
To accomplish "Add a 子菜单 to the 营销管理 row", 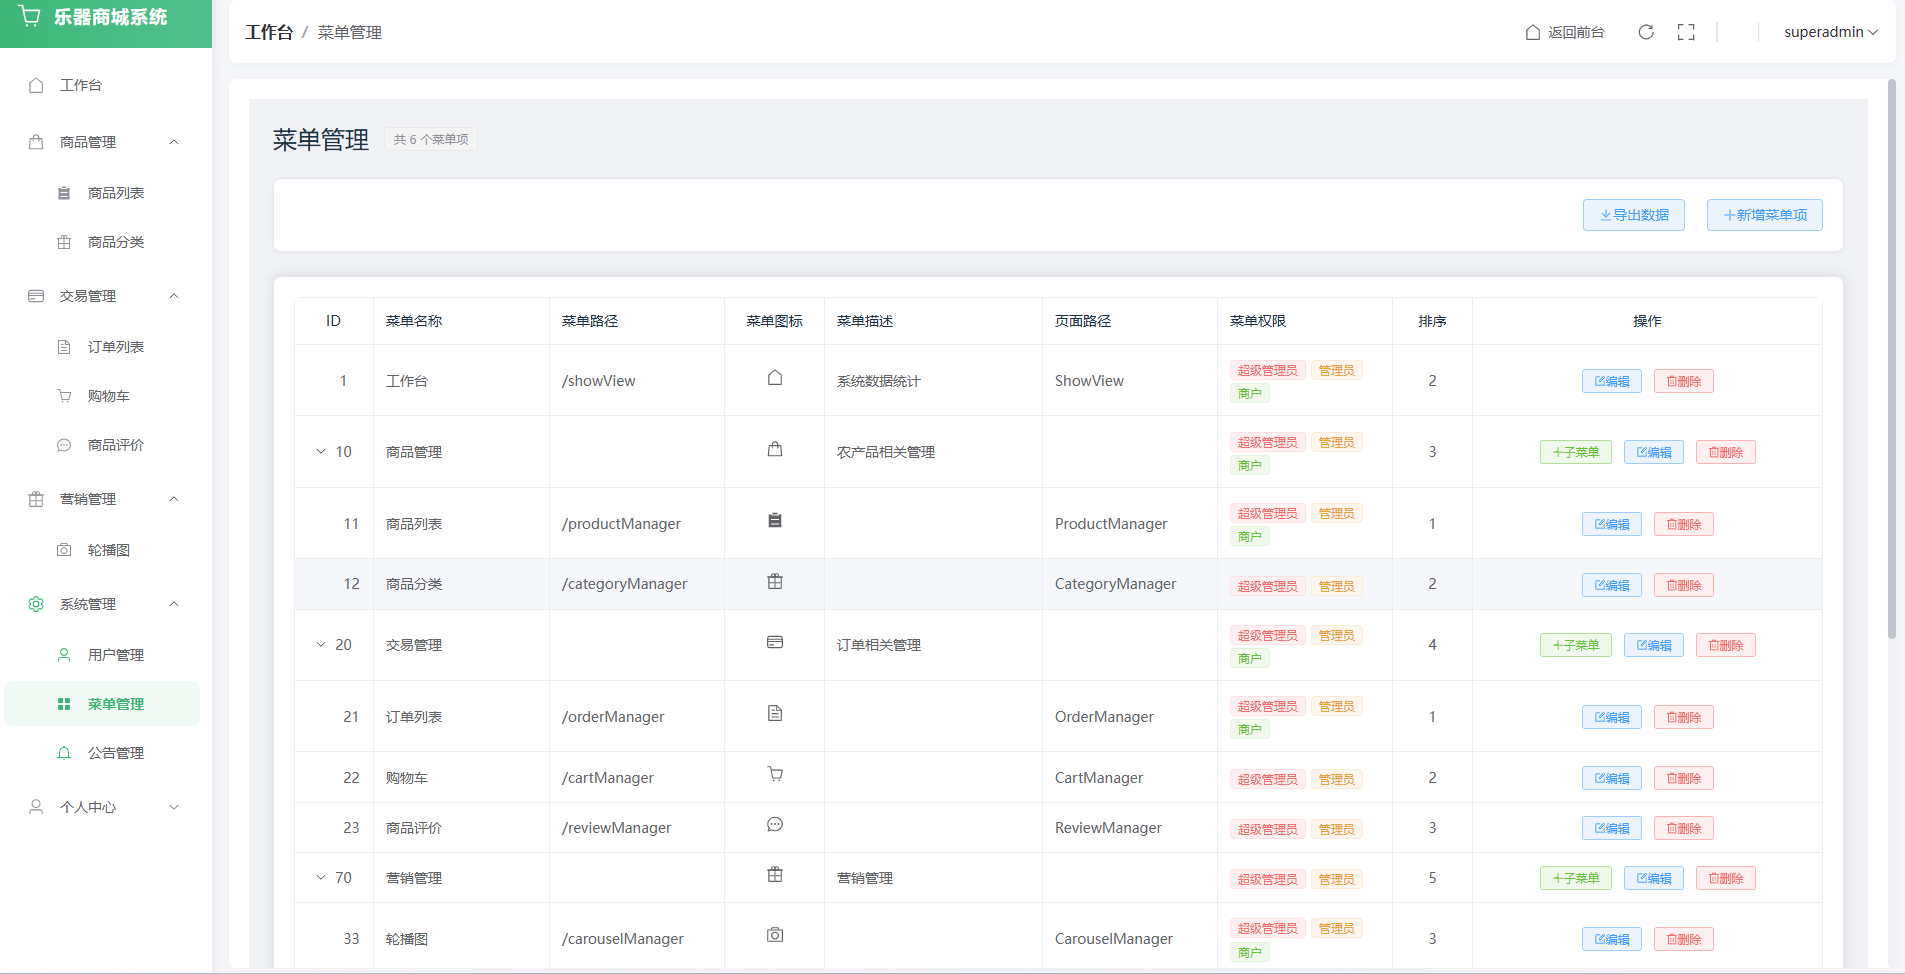I will click(x=1575, y=879).
